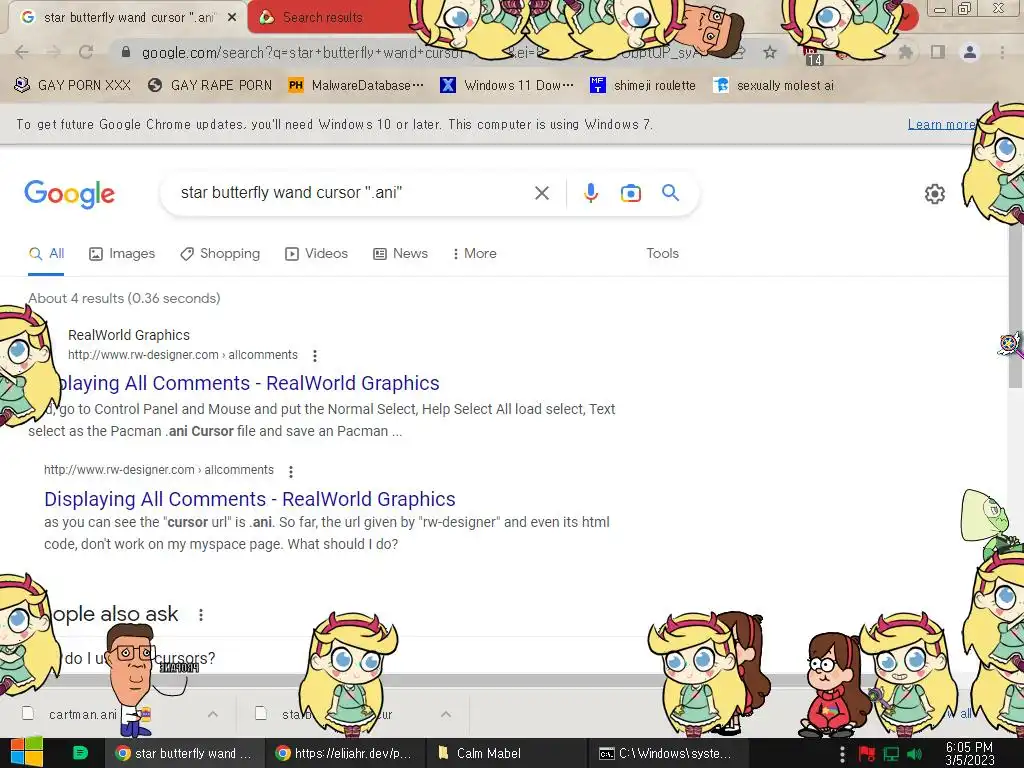The height and width of the screenshot is (768, 1024).
Task: Open Windows 11 Dow… bookmark
Action: 507,85
